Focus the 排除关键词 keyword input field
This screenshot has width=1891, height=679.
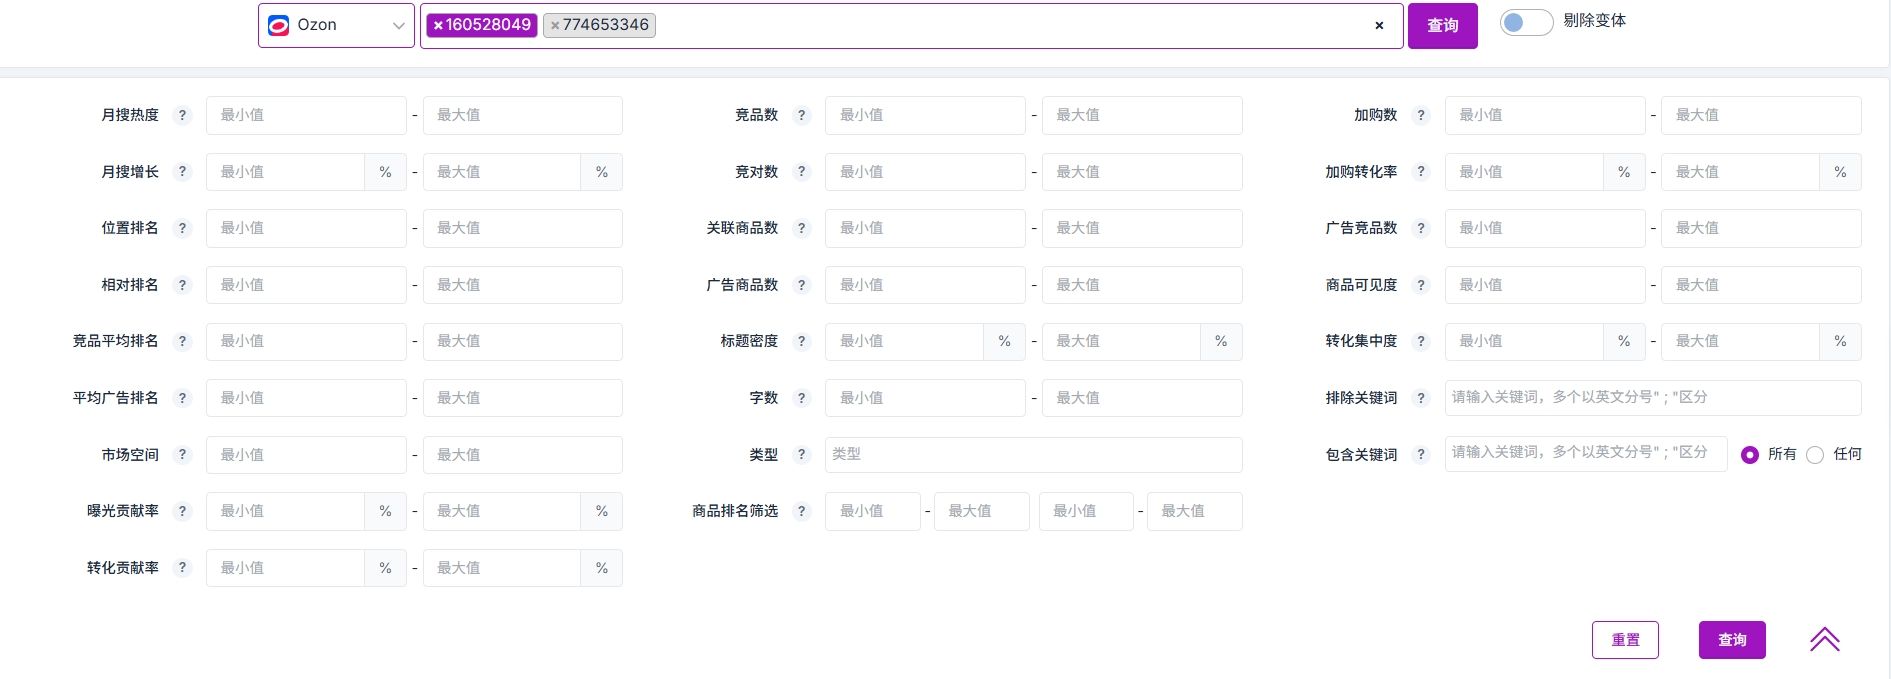1652,397
